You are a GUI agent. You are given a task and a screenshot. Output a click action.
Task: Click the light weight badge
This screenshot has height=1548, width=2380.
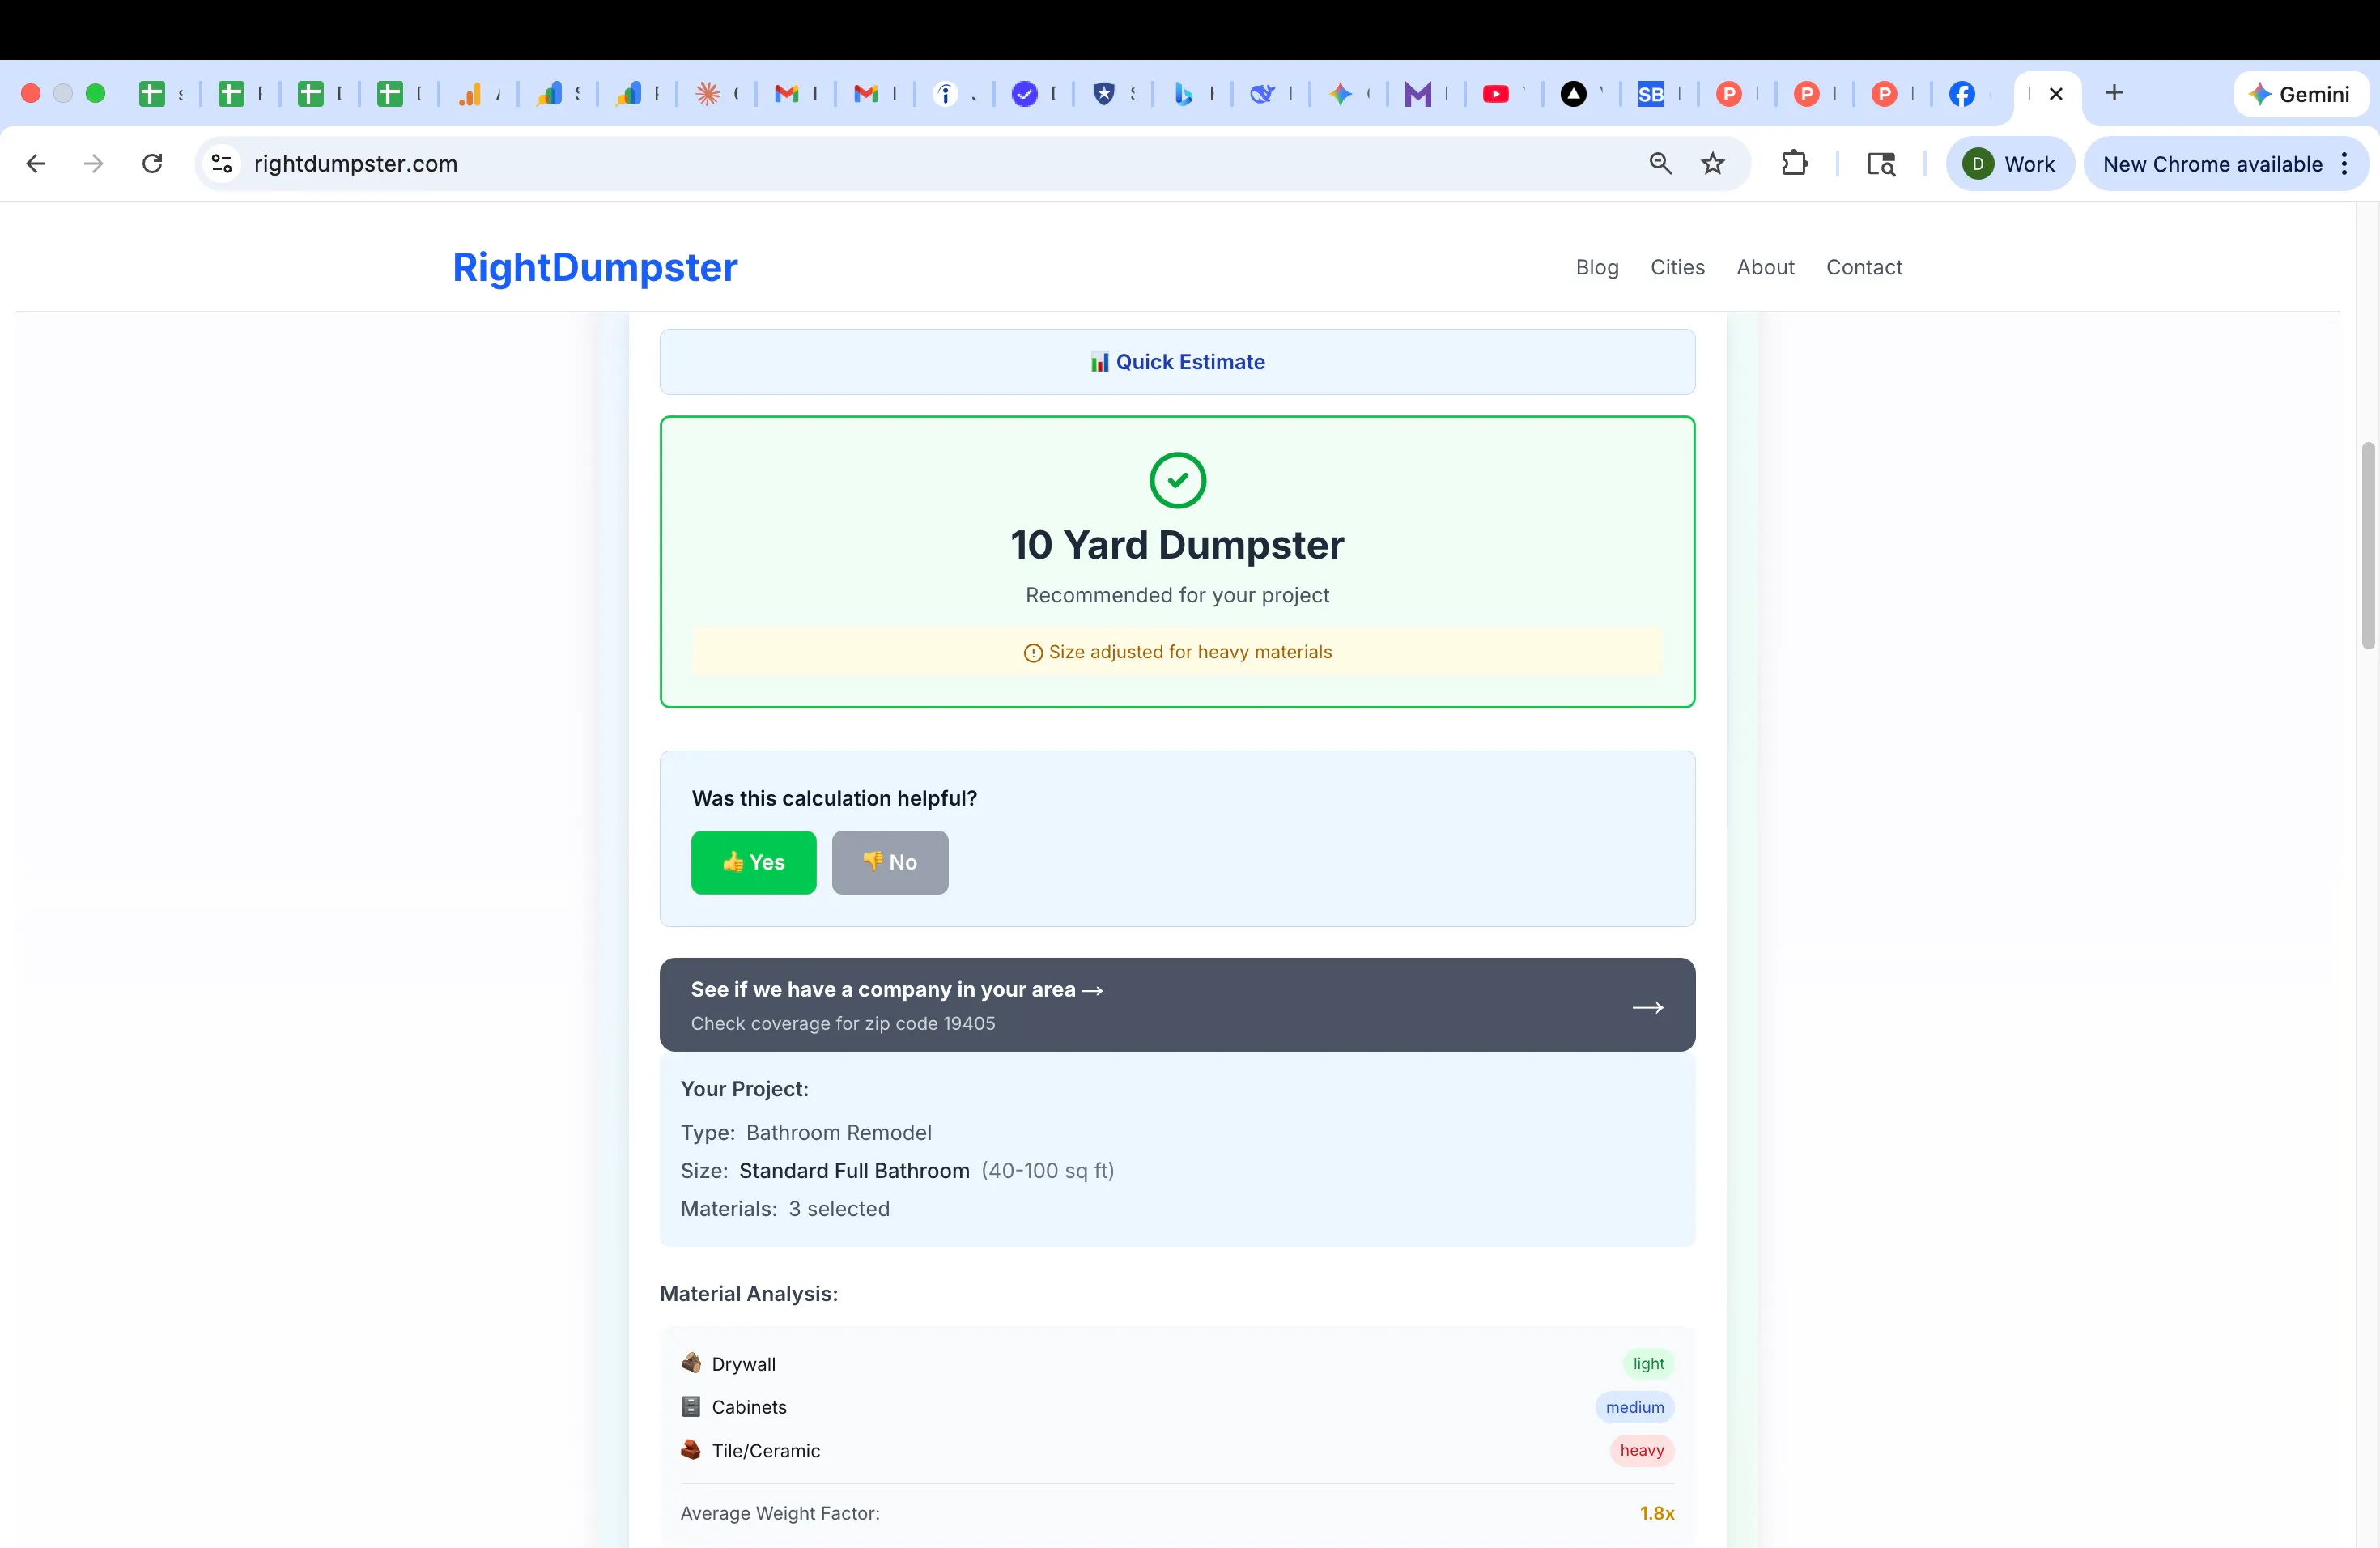[x=1648, y=1364]
